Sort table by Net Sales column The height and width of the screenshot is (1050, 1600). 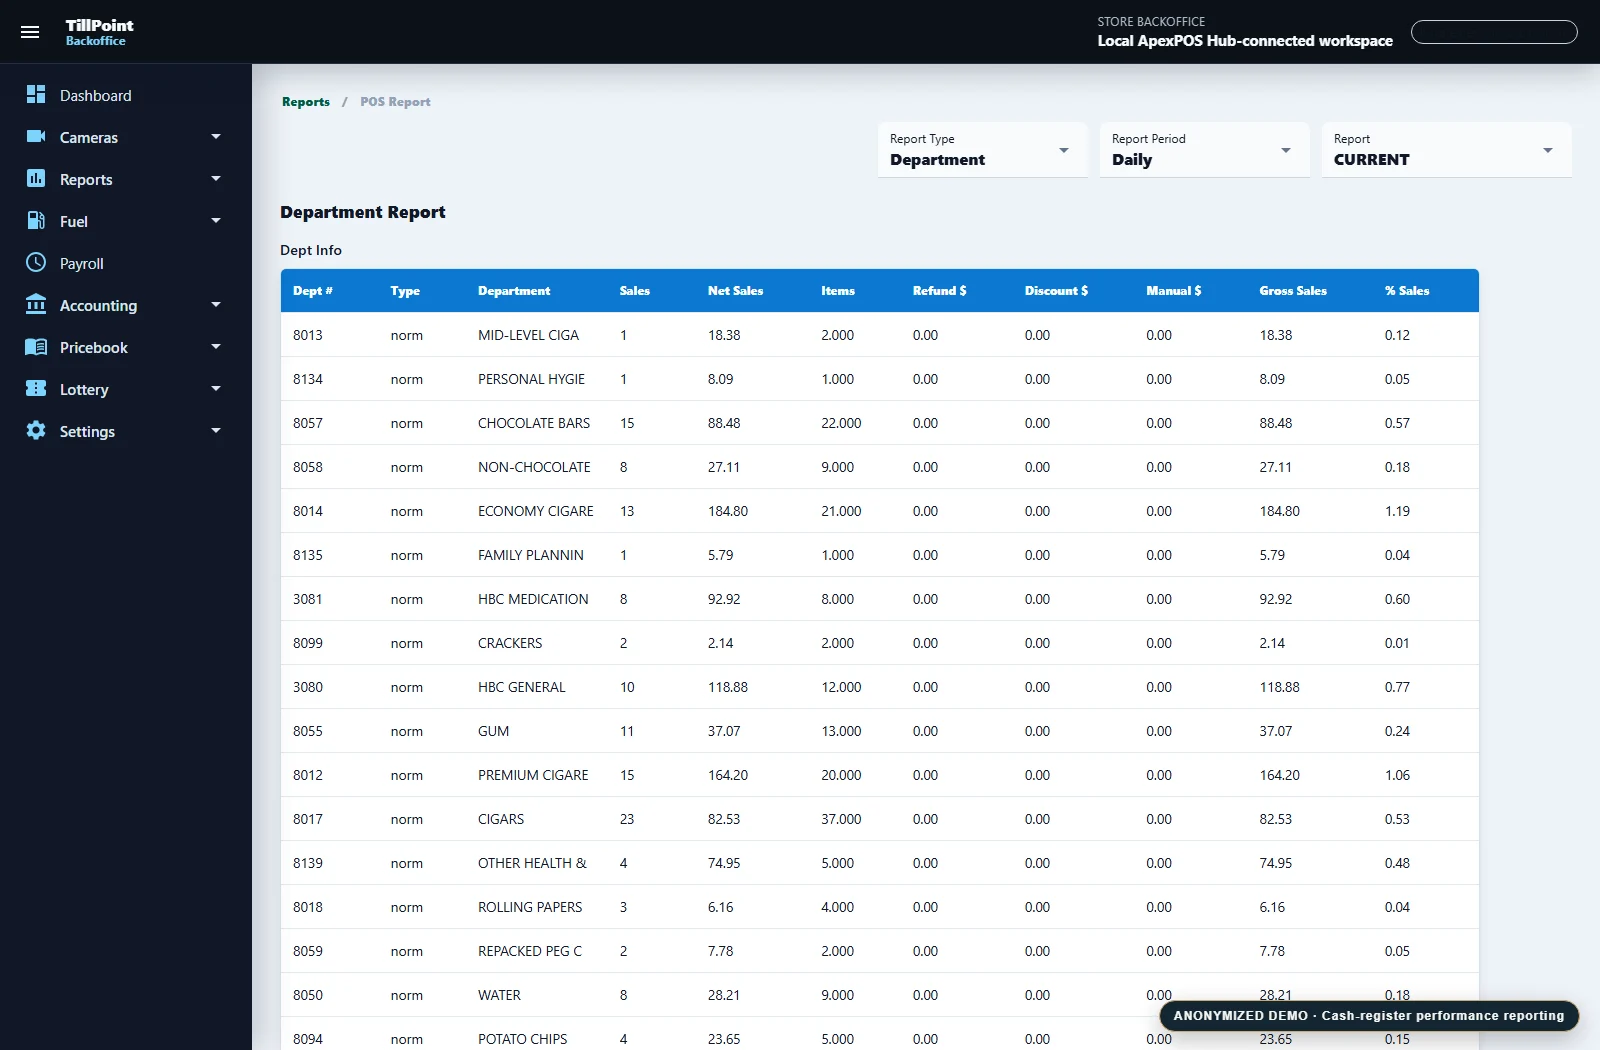pos(735,291)
